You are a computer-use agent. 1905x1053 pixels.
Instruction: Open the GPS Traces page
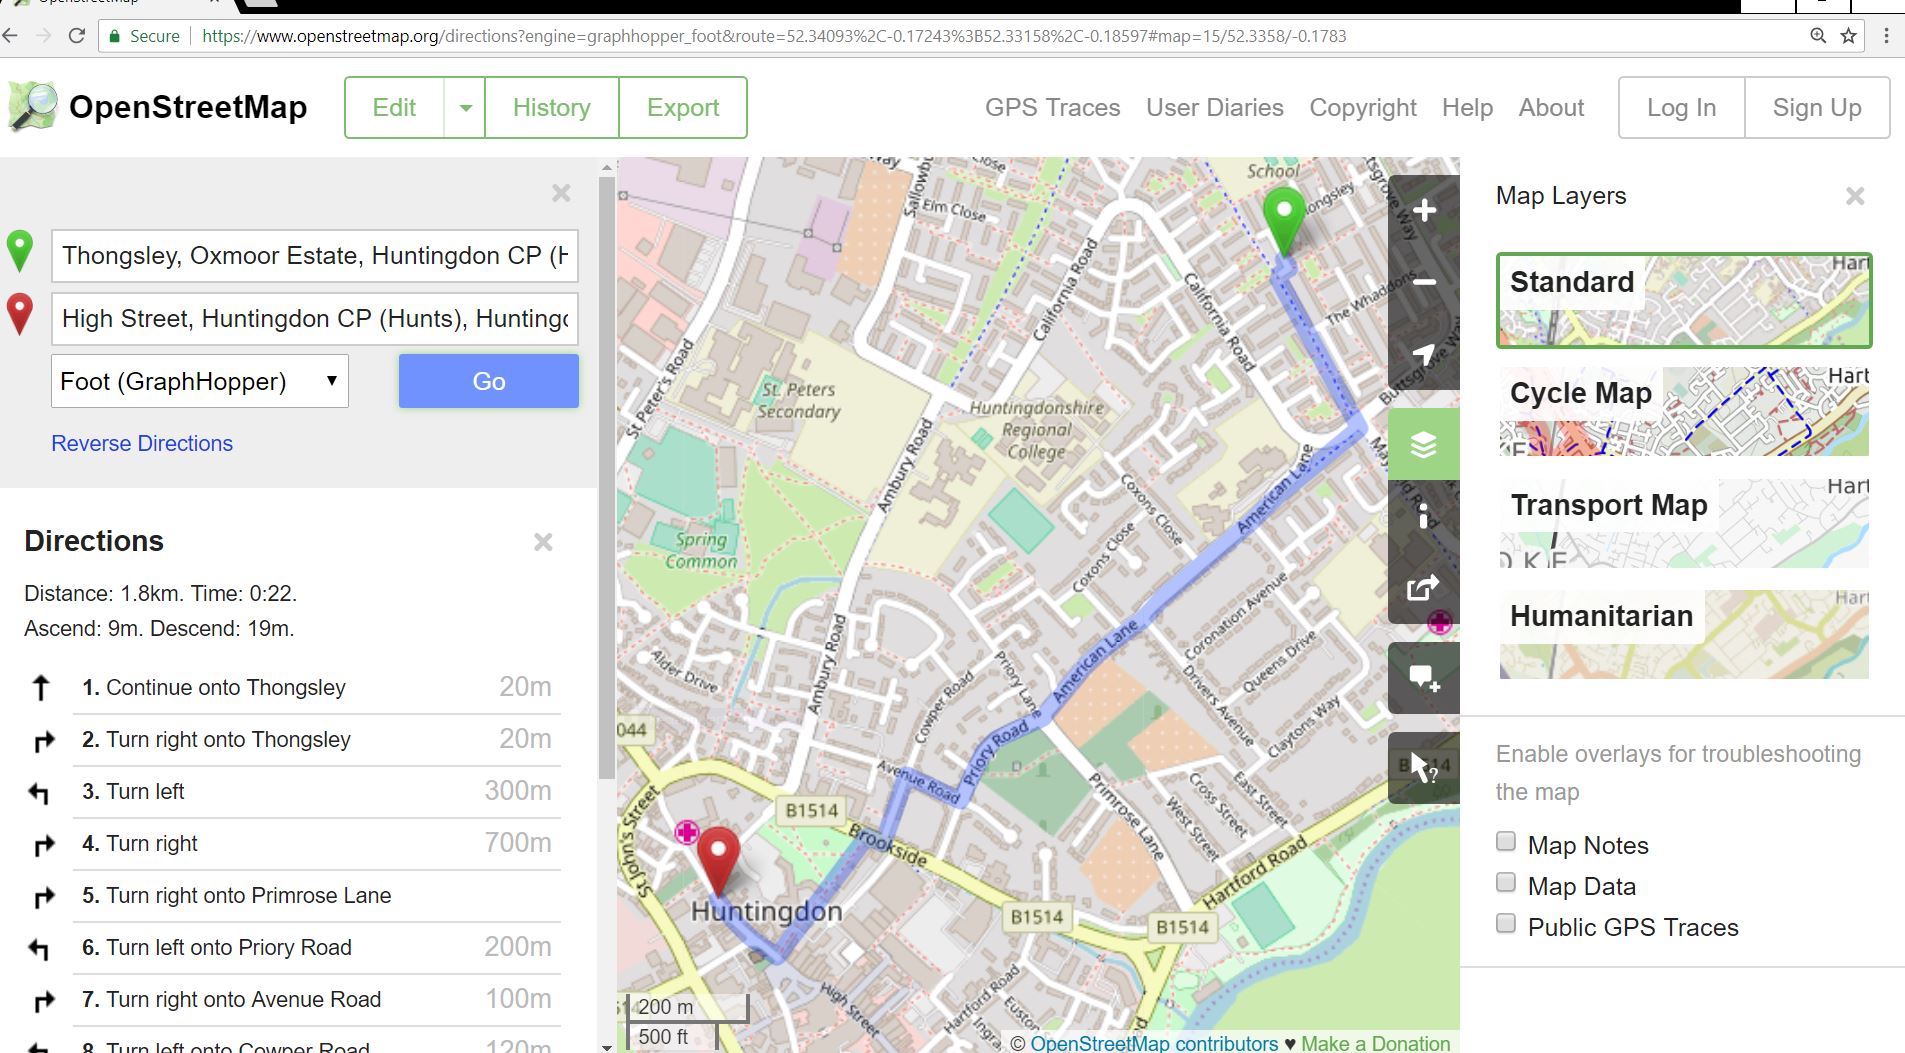(x=1052, y=108)
